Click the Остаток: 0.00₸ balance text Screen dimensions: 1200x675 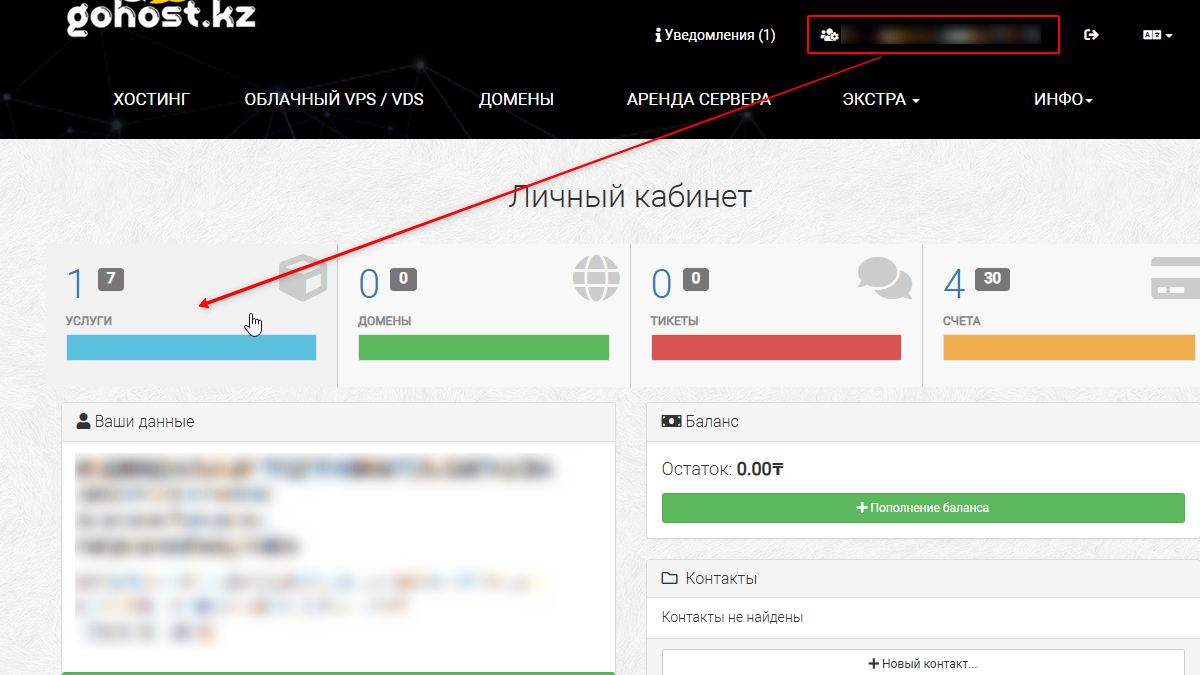(x=722, y=469)
